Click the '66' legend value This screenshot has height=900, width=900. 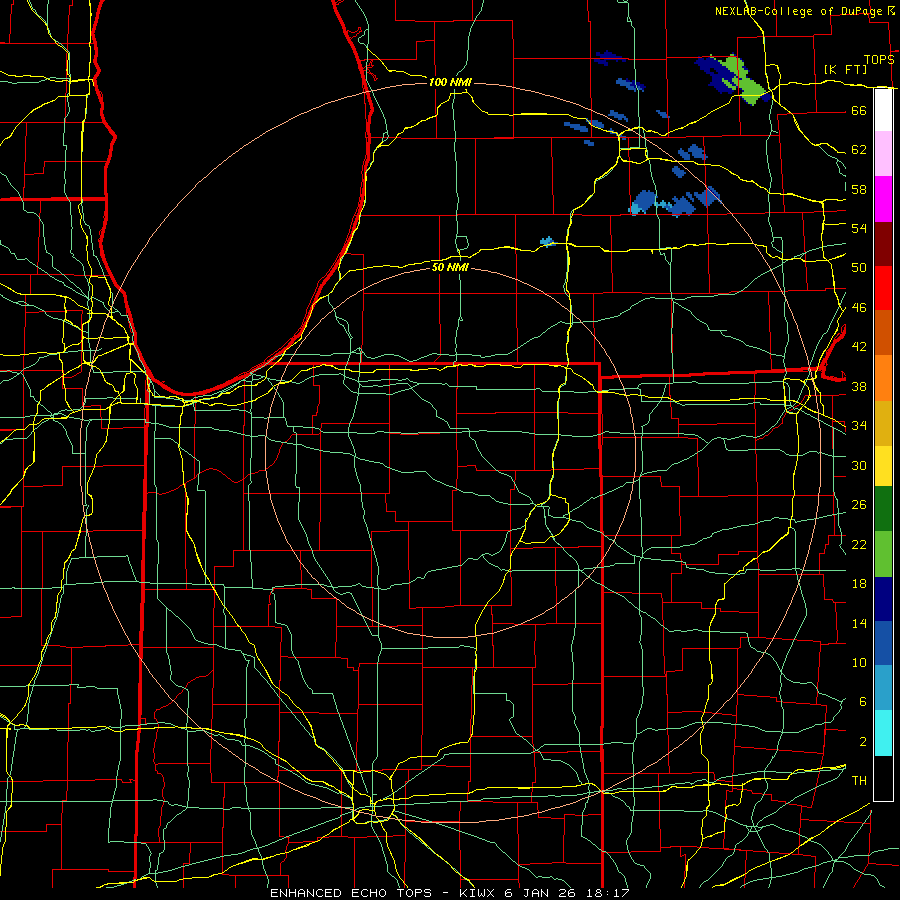859,110
